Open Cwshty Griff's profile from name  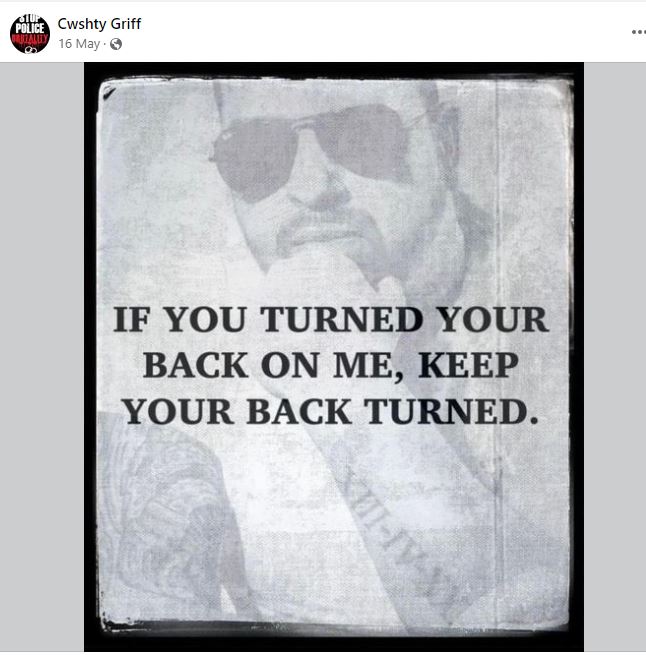coord(99,24)
